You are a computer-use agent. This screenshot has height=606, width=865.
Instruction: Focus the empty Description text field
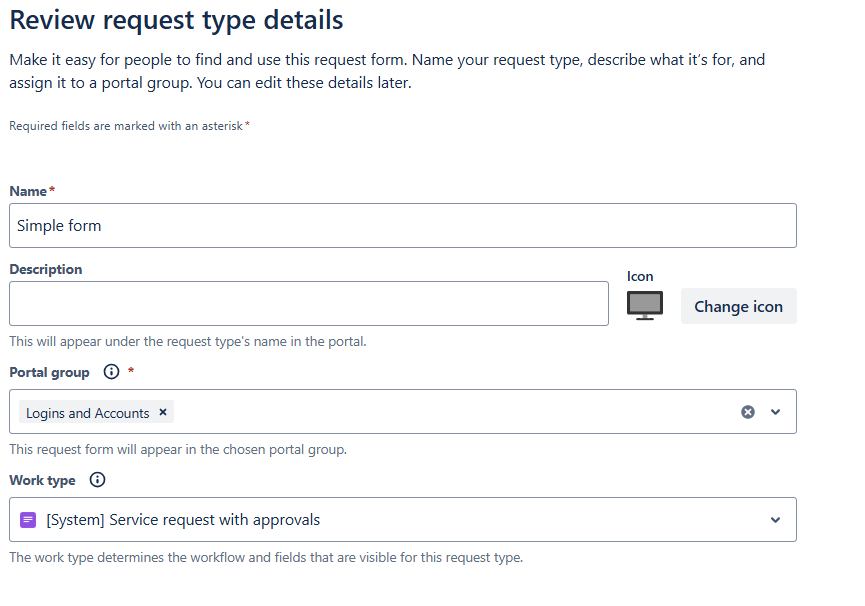[309, 303]
